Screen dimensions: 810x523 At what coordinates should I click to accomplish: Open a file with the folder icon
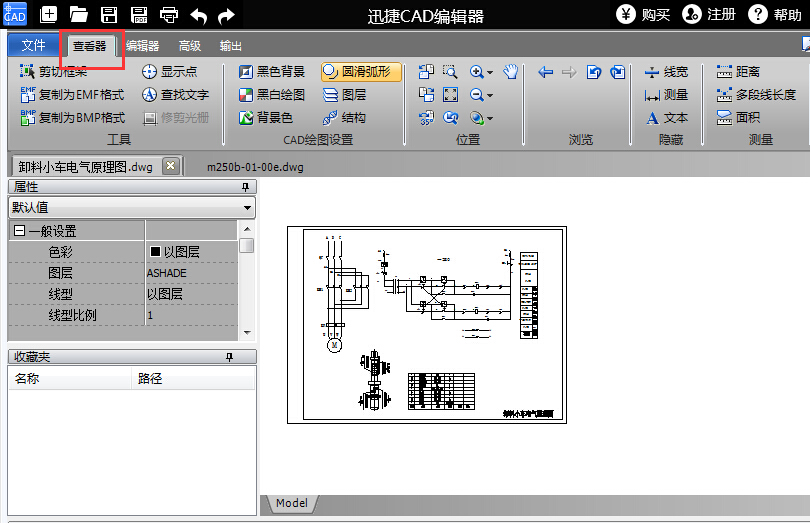click(x=79, y=15)
